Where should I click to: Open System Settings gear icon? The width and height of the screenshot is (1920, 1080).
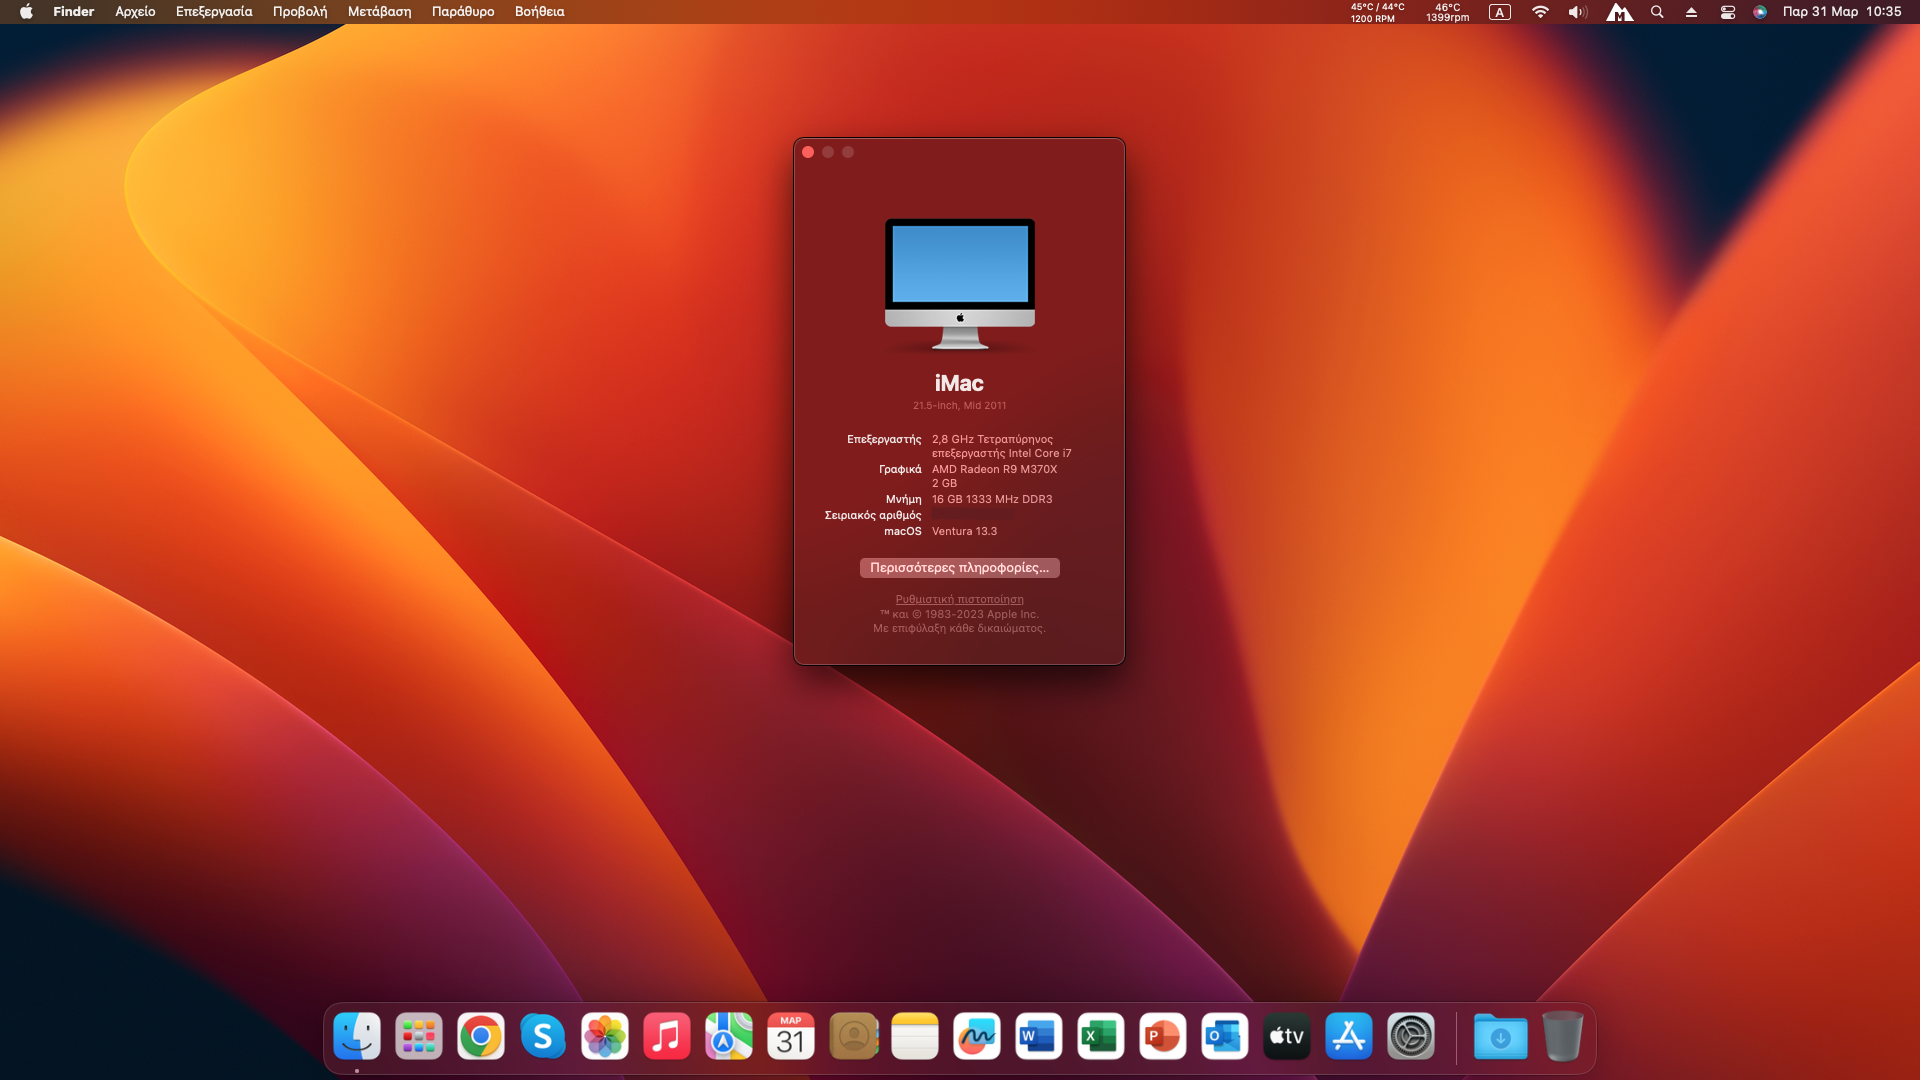(x=1411, y=1037)
